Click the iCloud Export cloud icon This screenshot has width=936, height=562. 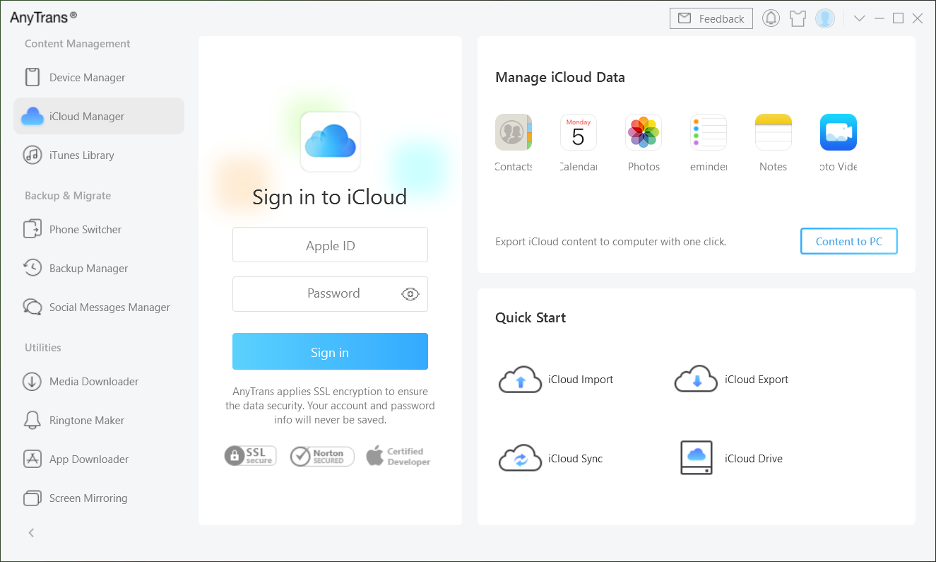point(696,379)
